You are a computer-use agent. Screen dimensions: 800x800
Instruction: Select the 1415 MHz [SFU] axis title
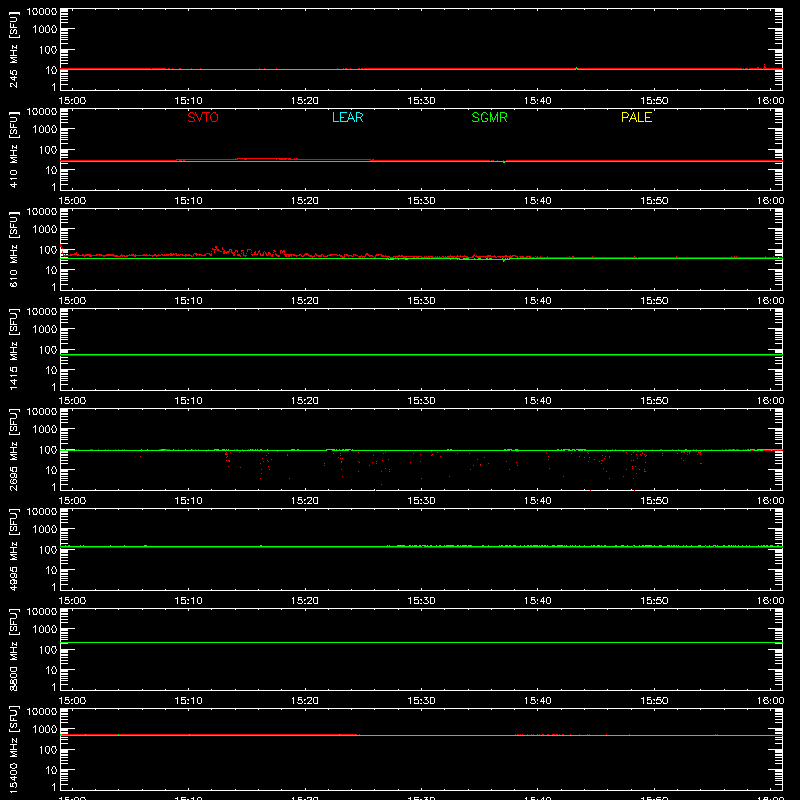[14, 349]
